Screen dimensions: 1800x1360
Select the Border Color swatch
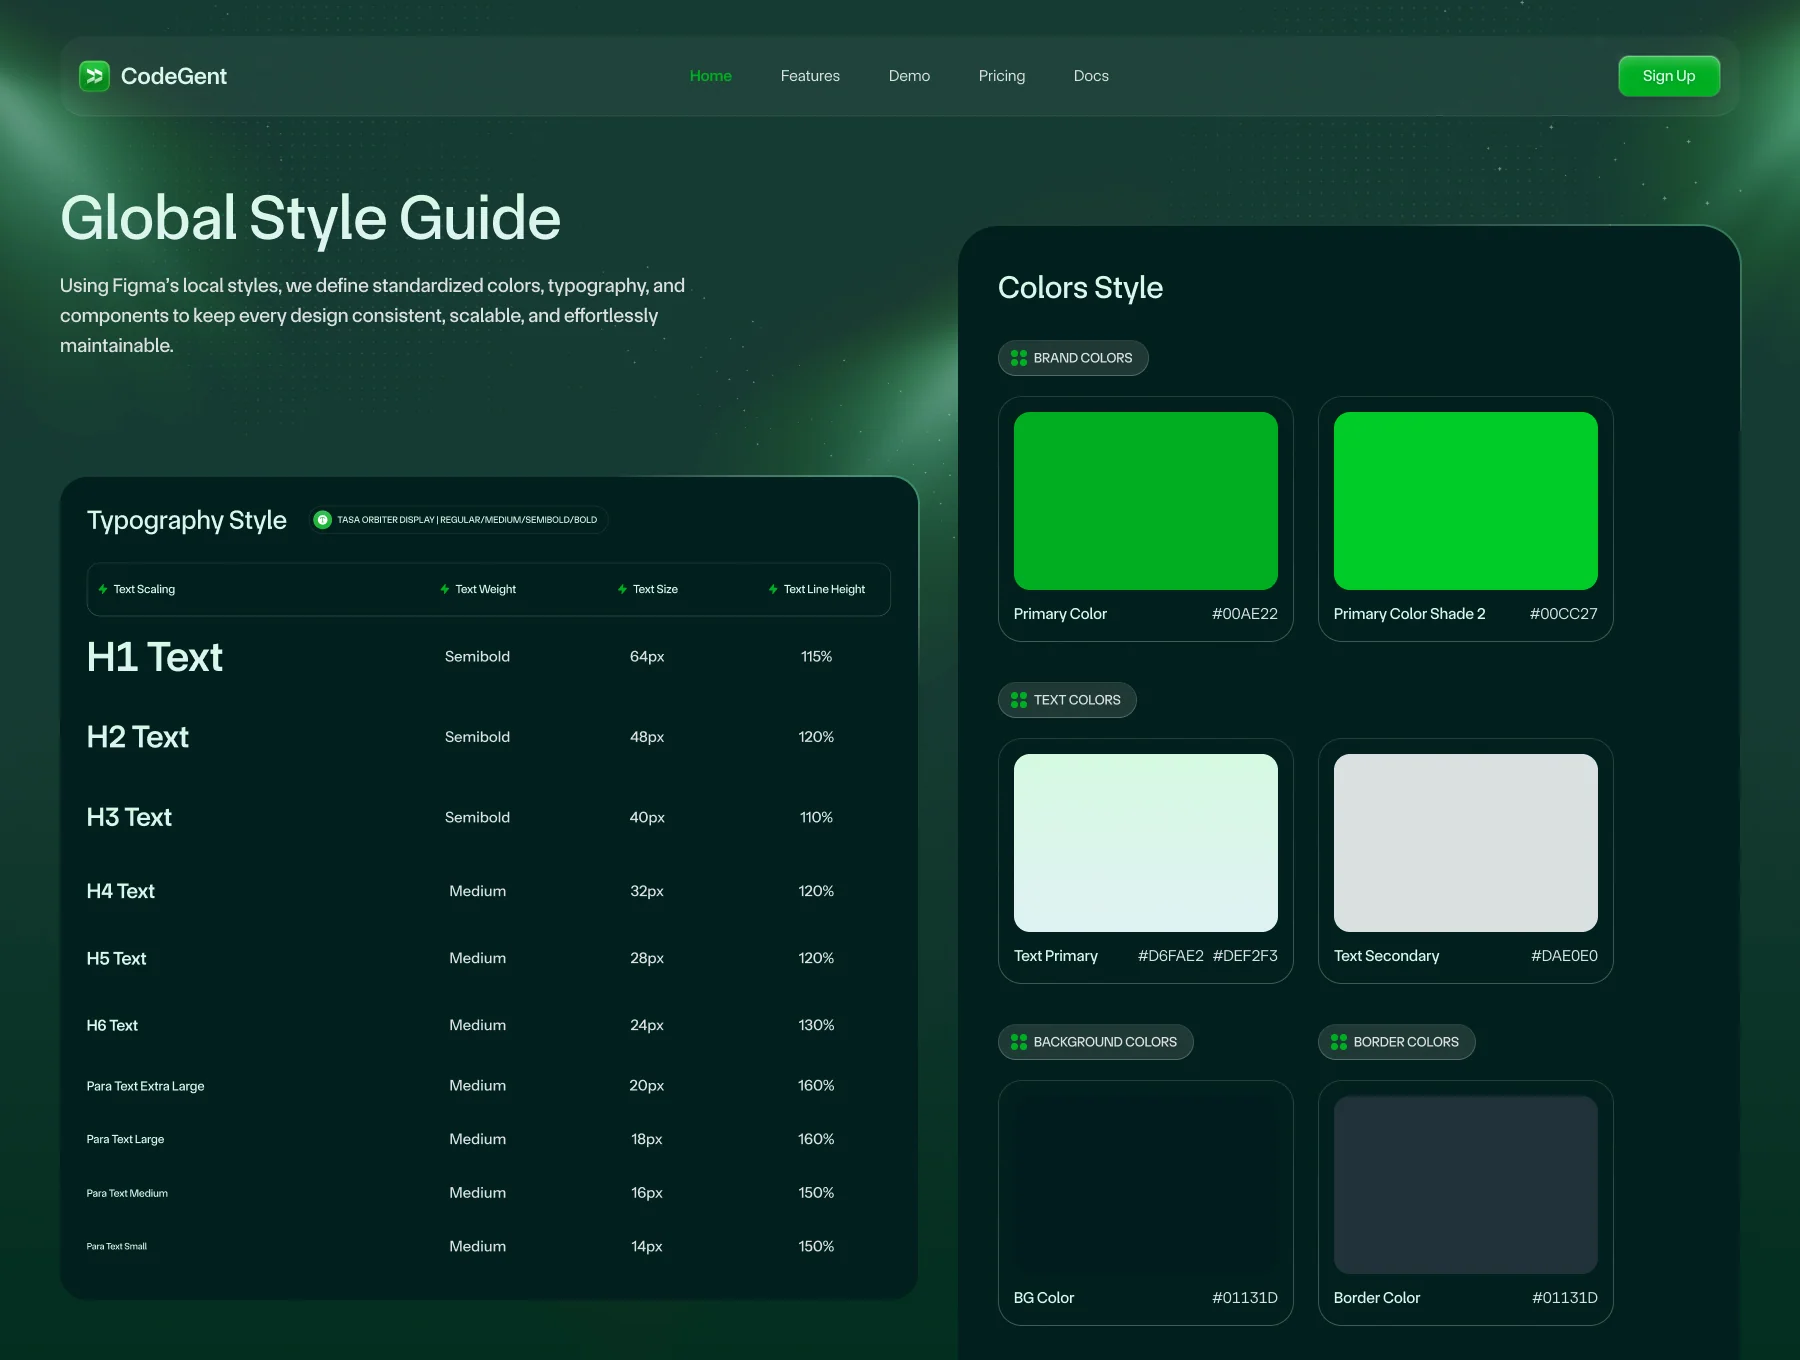[x=1466, y=1185]
